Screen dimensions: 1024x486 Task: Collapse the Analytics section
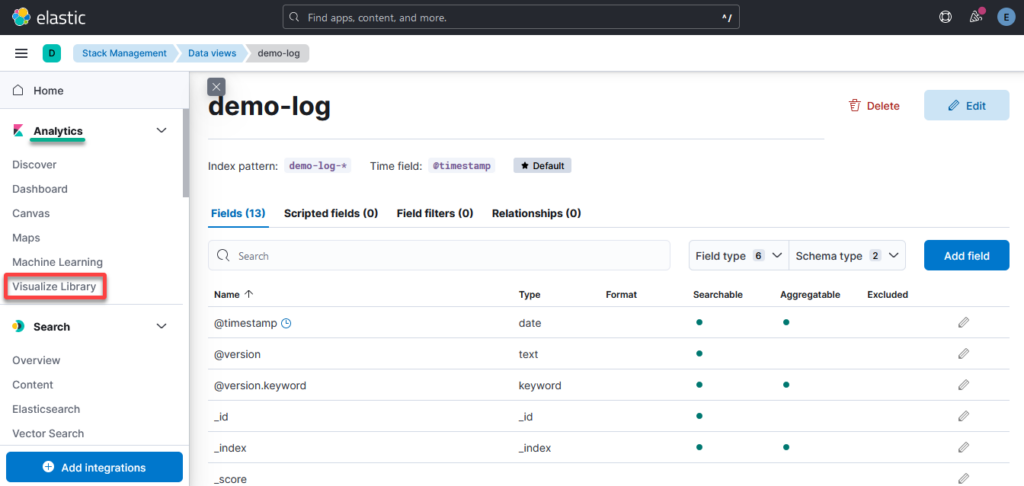click(162, 131)
